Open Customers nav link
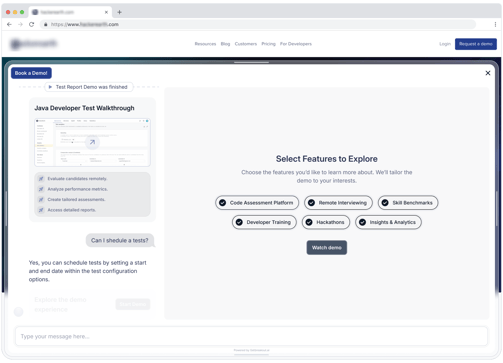503x363 pixels. [246, 44]
